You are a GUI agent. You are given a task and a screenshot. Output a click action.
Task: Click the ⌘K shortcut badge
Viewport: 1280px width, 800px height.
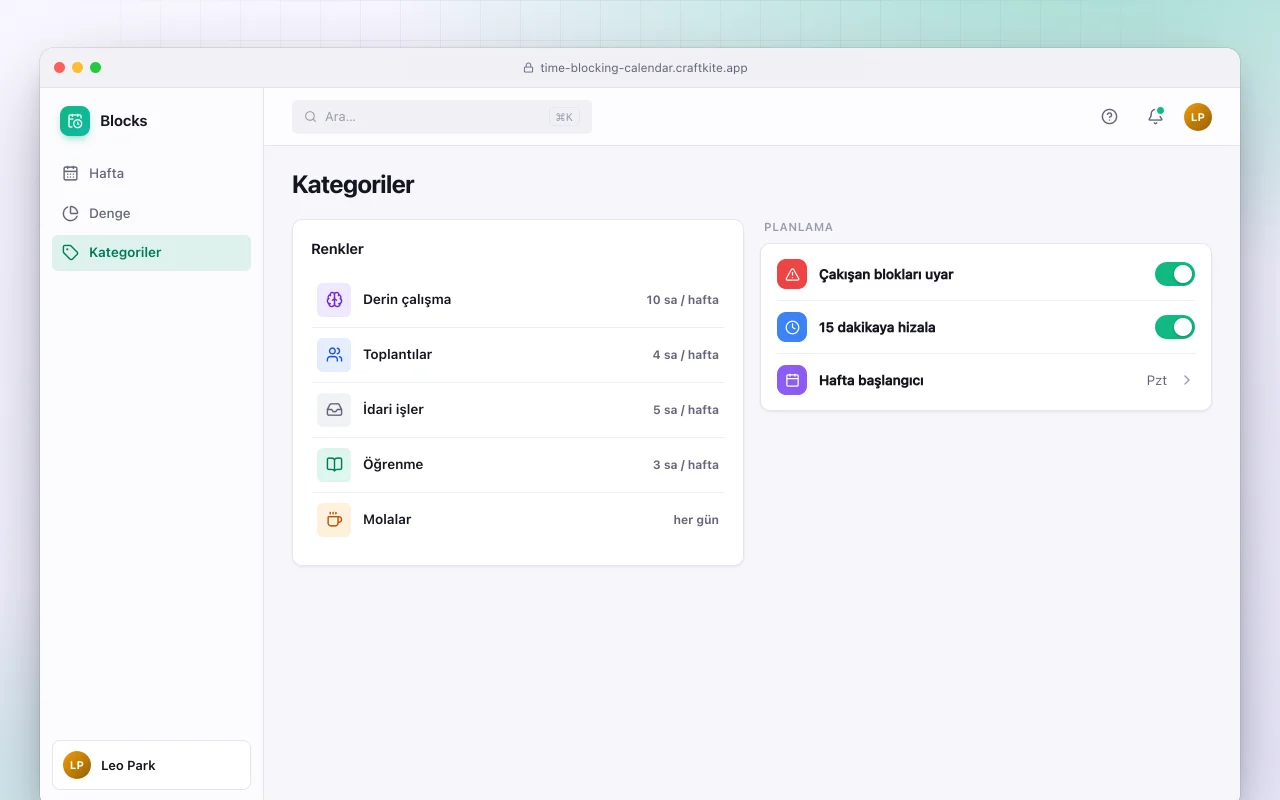[564, 117]
